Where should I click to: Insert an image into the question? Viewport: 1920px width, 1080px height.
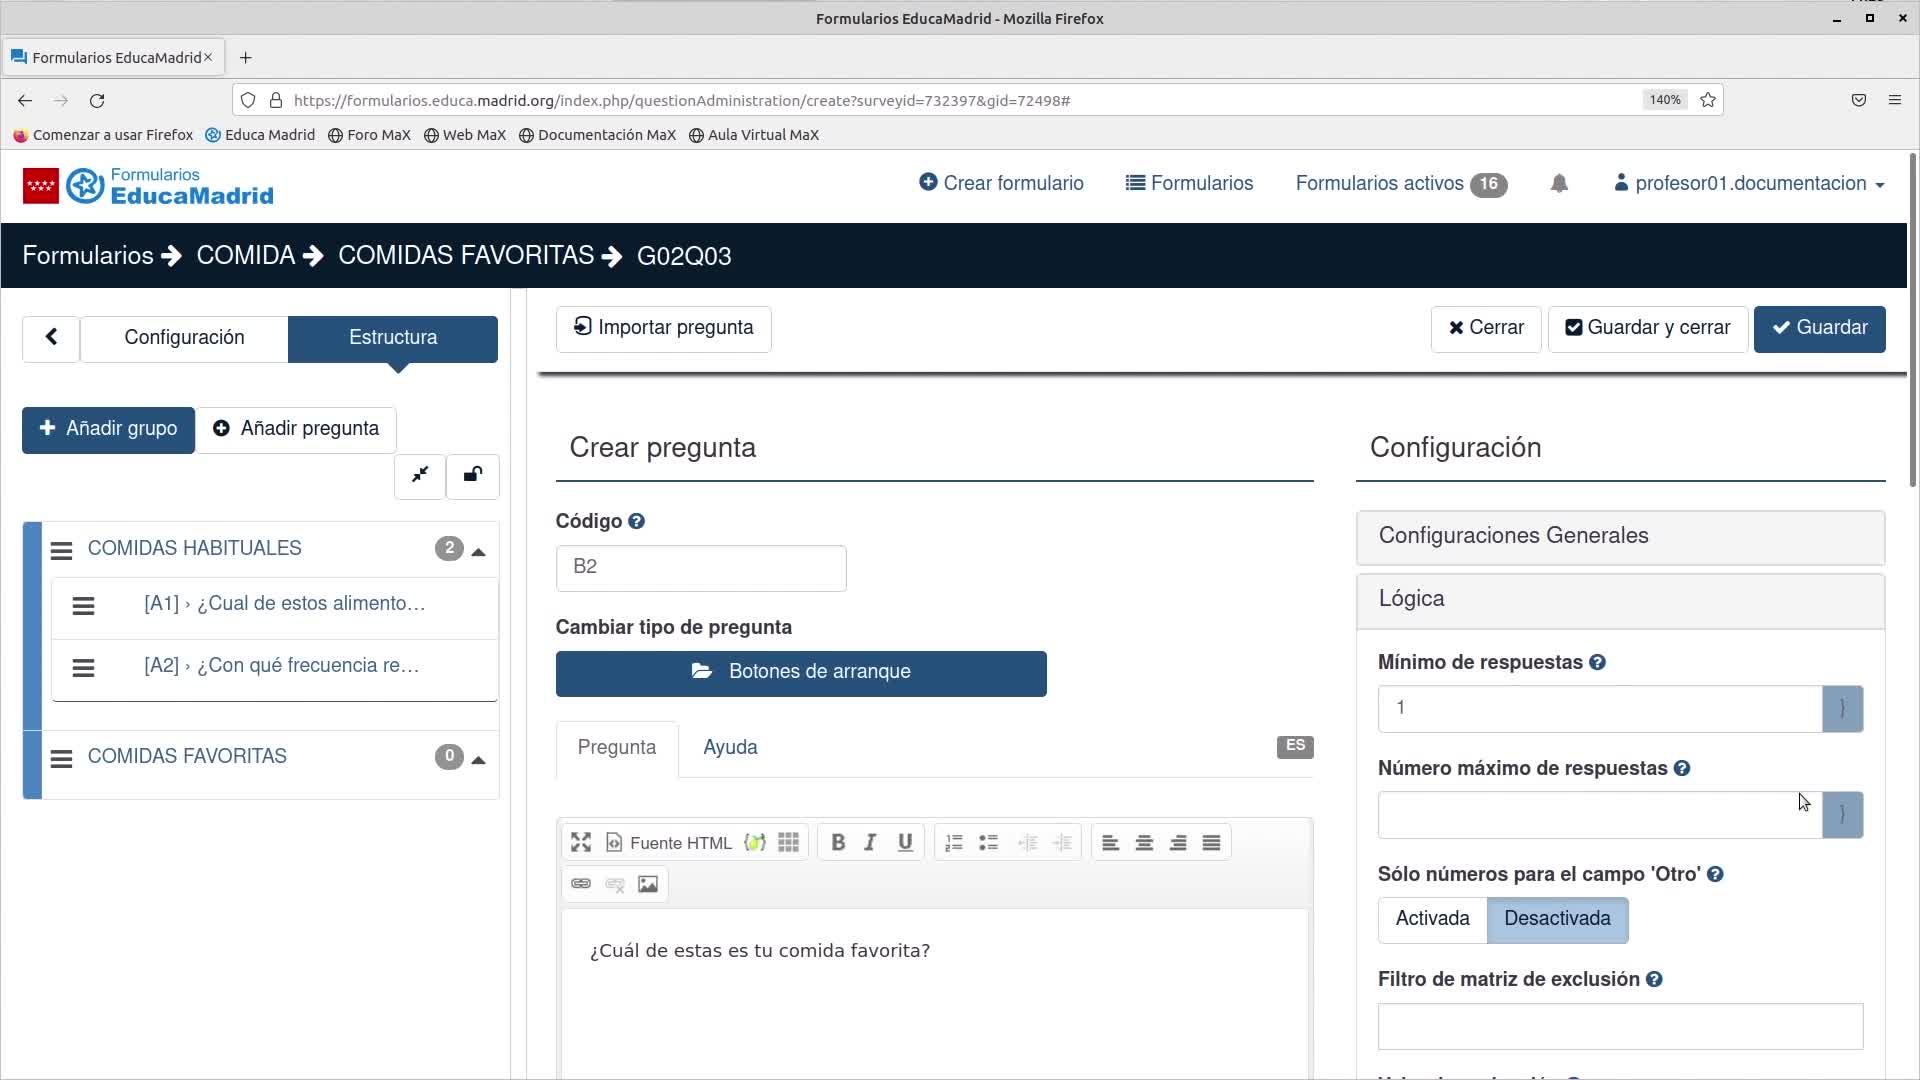[648, 884]
